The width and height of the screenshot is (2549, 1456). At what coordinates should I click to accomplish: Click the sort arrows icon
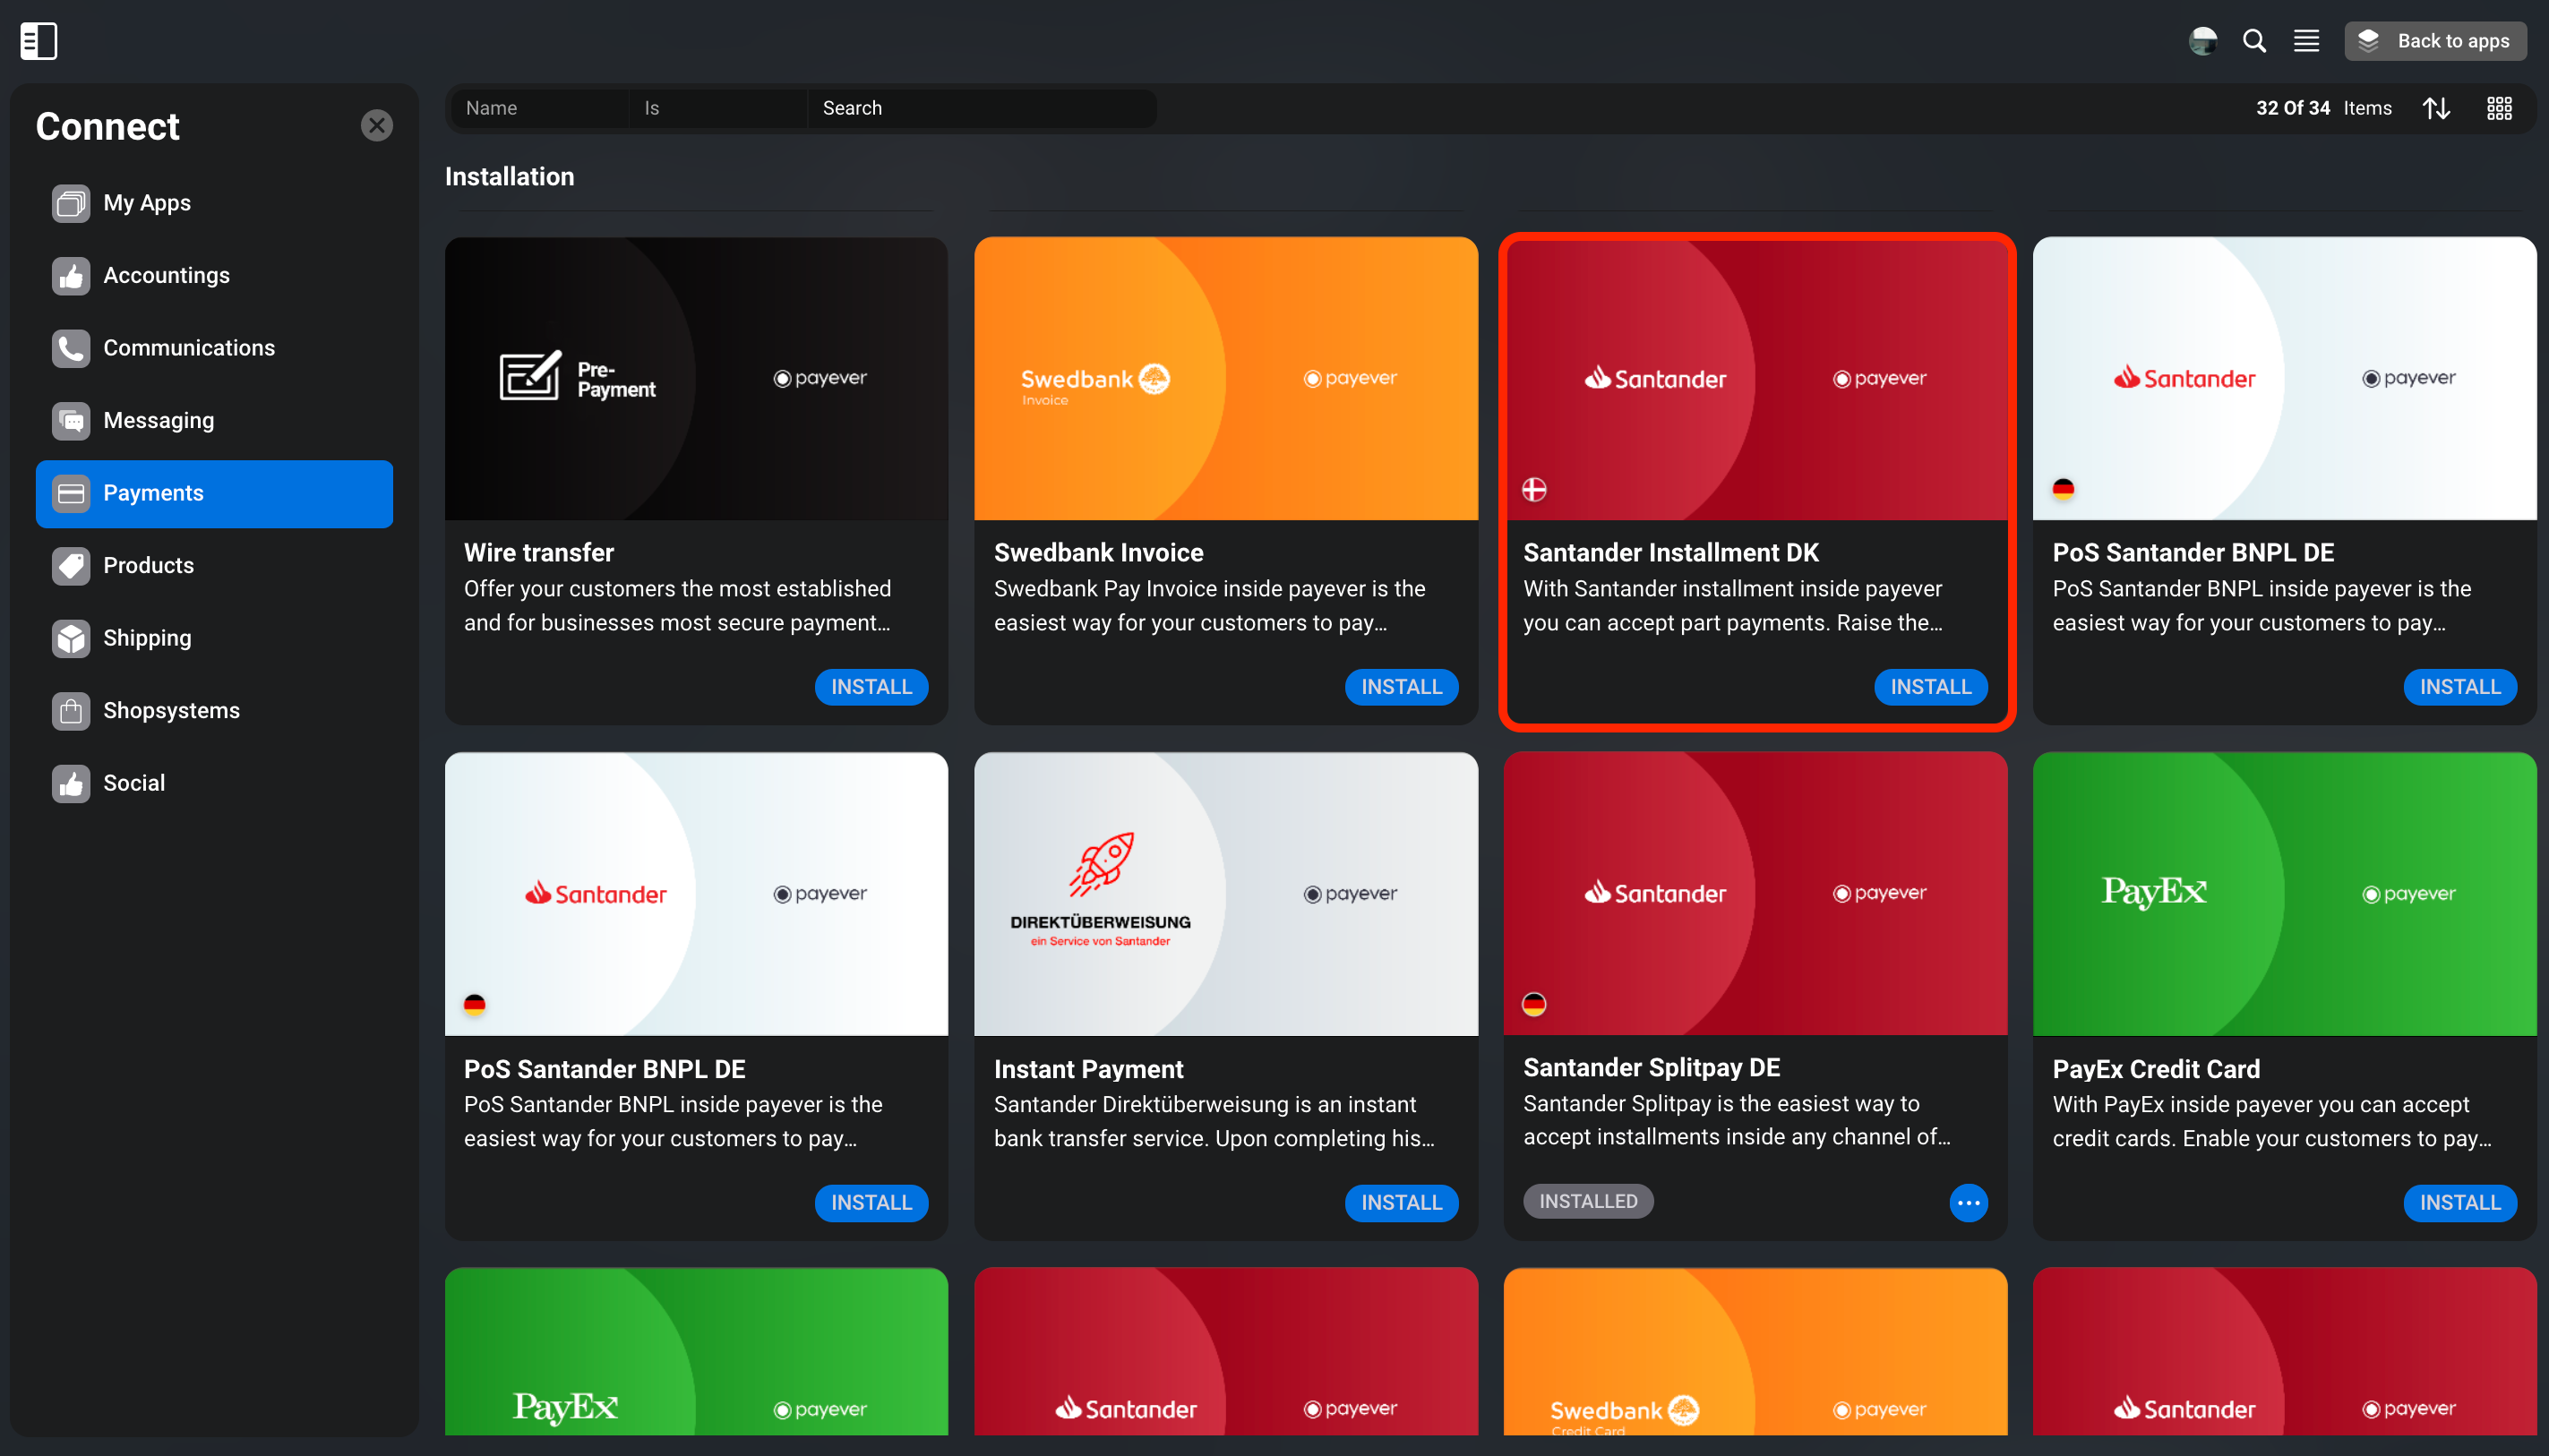click(2436, 108)
